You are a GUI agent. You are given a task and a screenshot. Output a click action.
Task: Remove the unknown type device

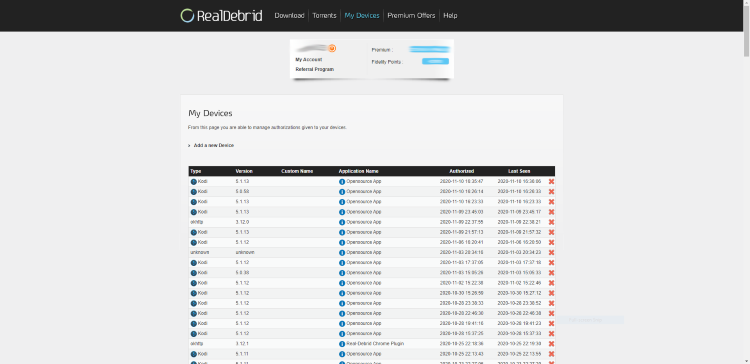click(x=551, y=253)
